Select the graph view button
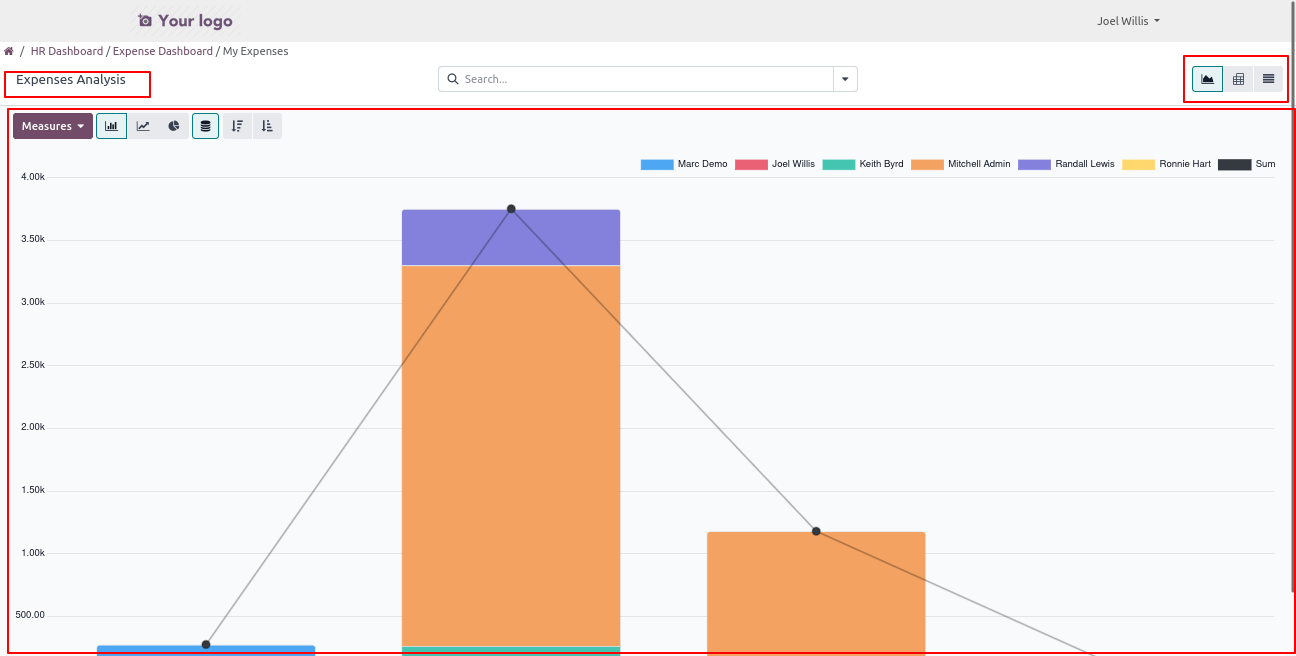The image size is (1296, 656). click(1207, 79)
